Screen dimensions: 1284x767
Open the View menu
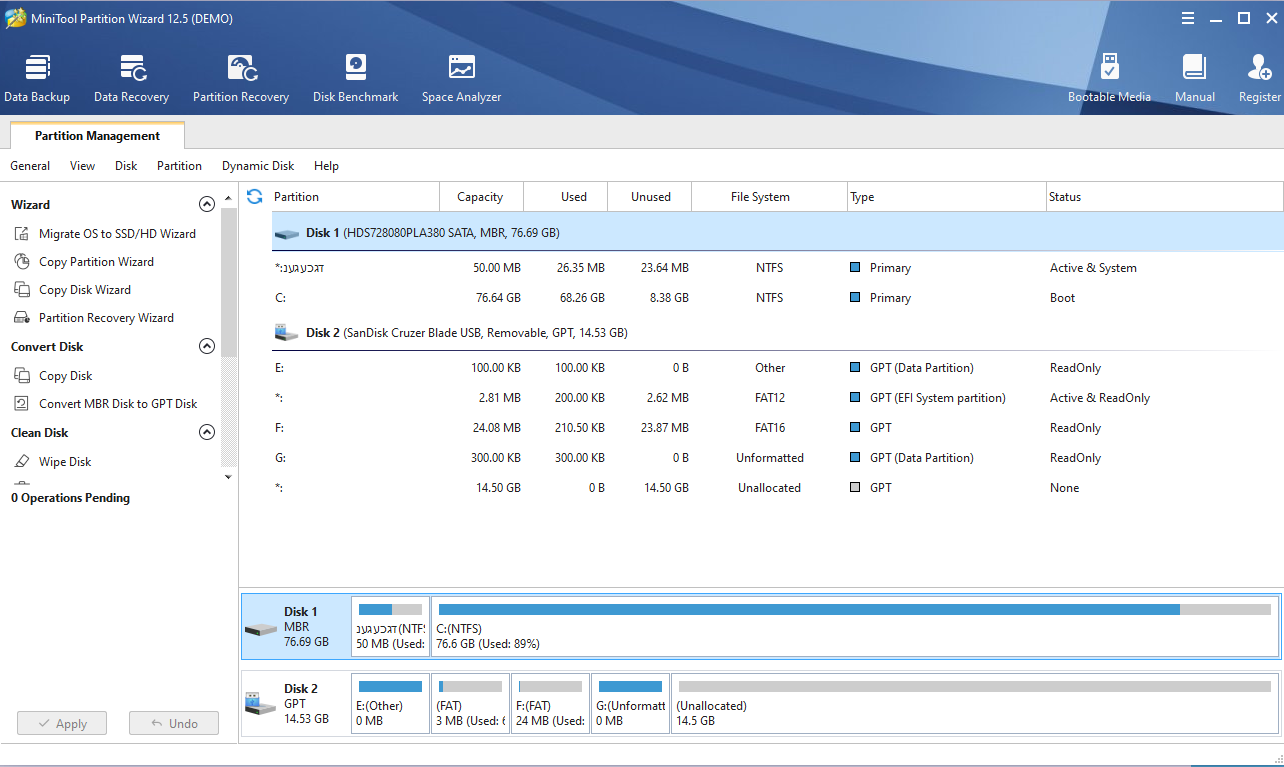tap(83, 166)
